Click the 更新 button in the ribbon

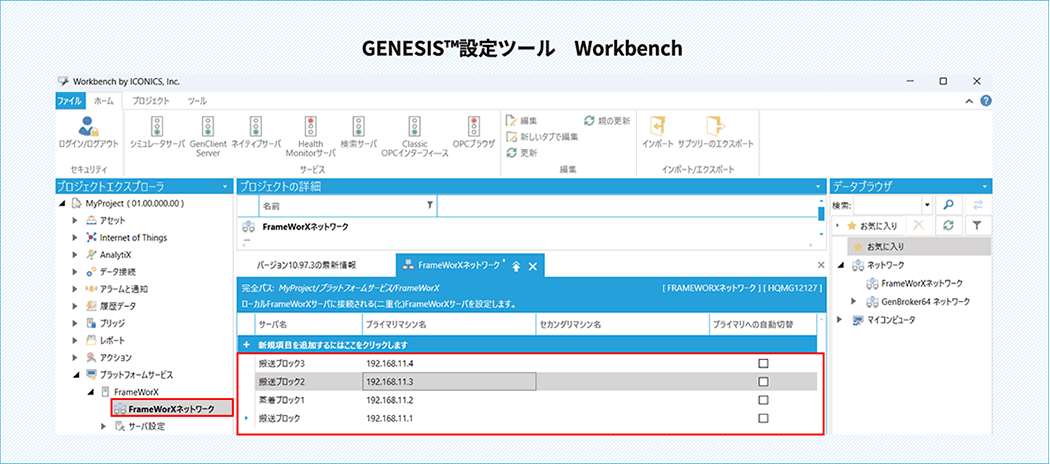[521, 153]
